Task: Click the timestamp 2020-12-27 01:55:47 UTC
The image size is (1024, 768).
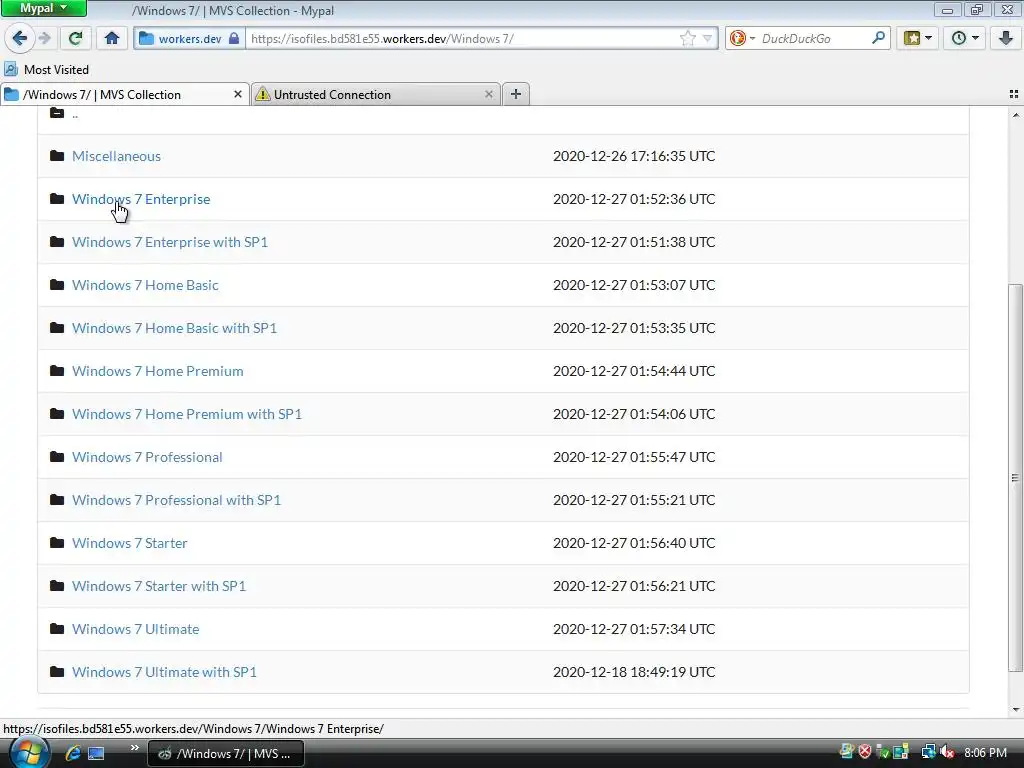Action: (634, 457)
